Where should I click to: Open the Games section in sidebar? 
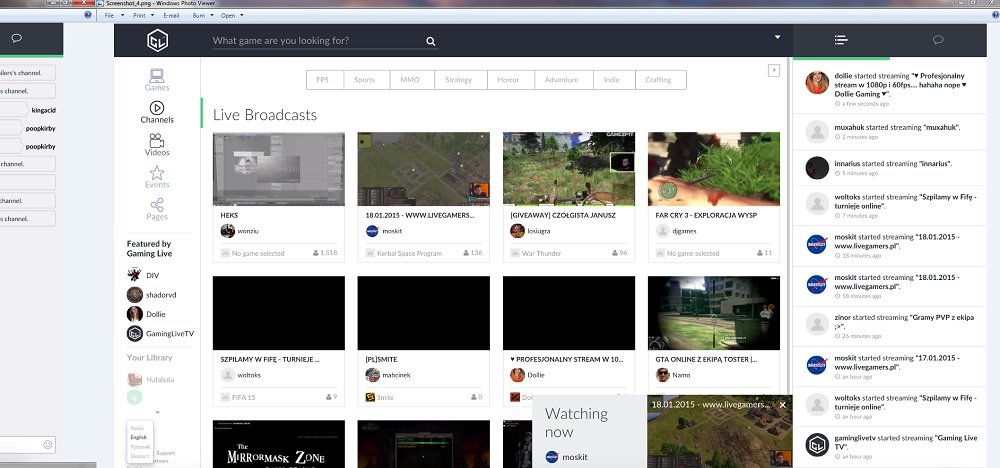[157, 80]
